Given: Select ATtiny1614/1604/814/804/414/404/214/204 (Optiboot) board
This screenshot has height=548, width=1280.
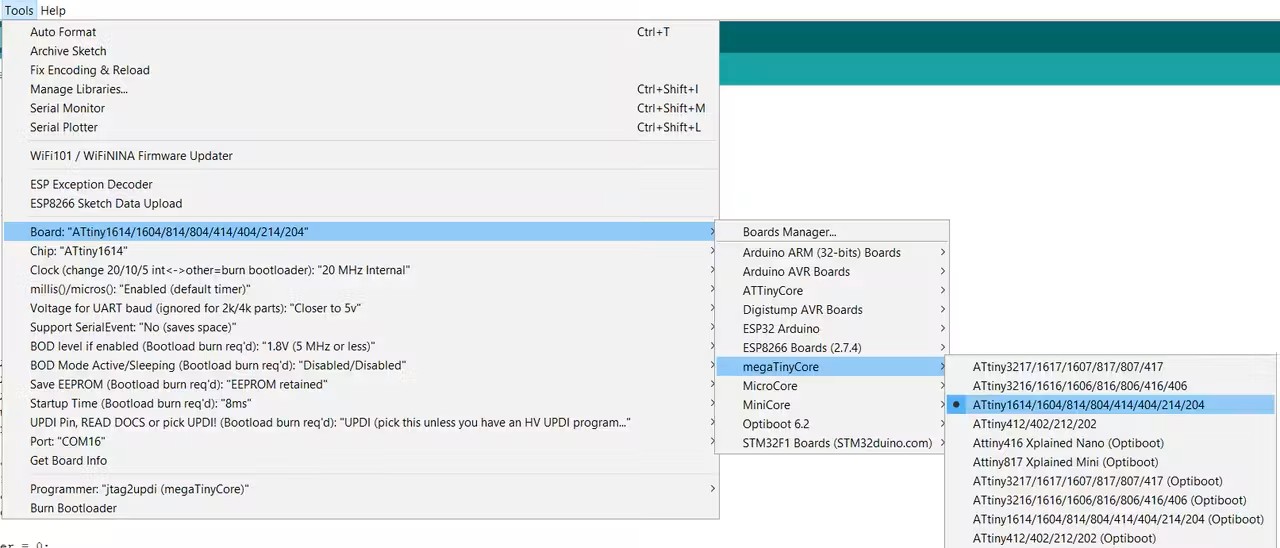Looking at the screenshot, I should point(1111,519).
